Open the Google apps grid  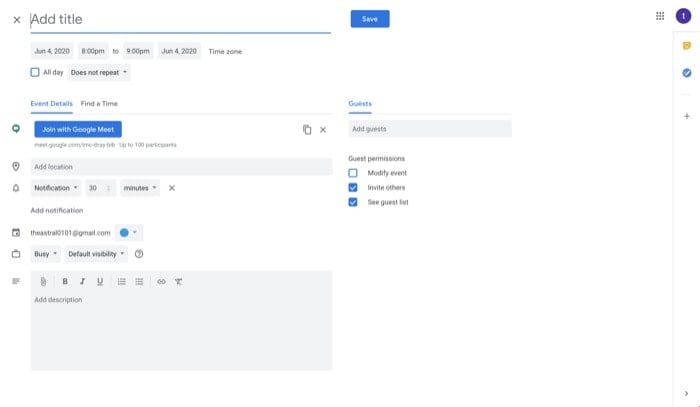pos(660,16)
